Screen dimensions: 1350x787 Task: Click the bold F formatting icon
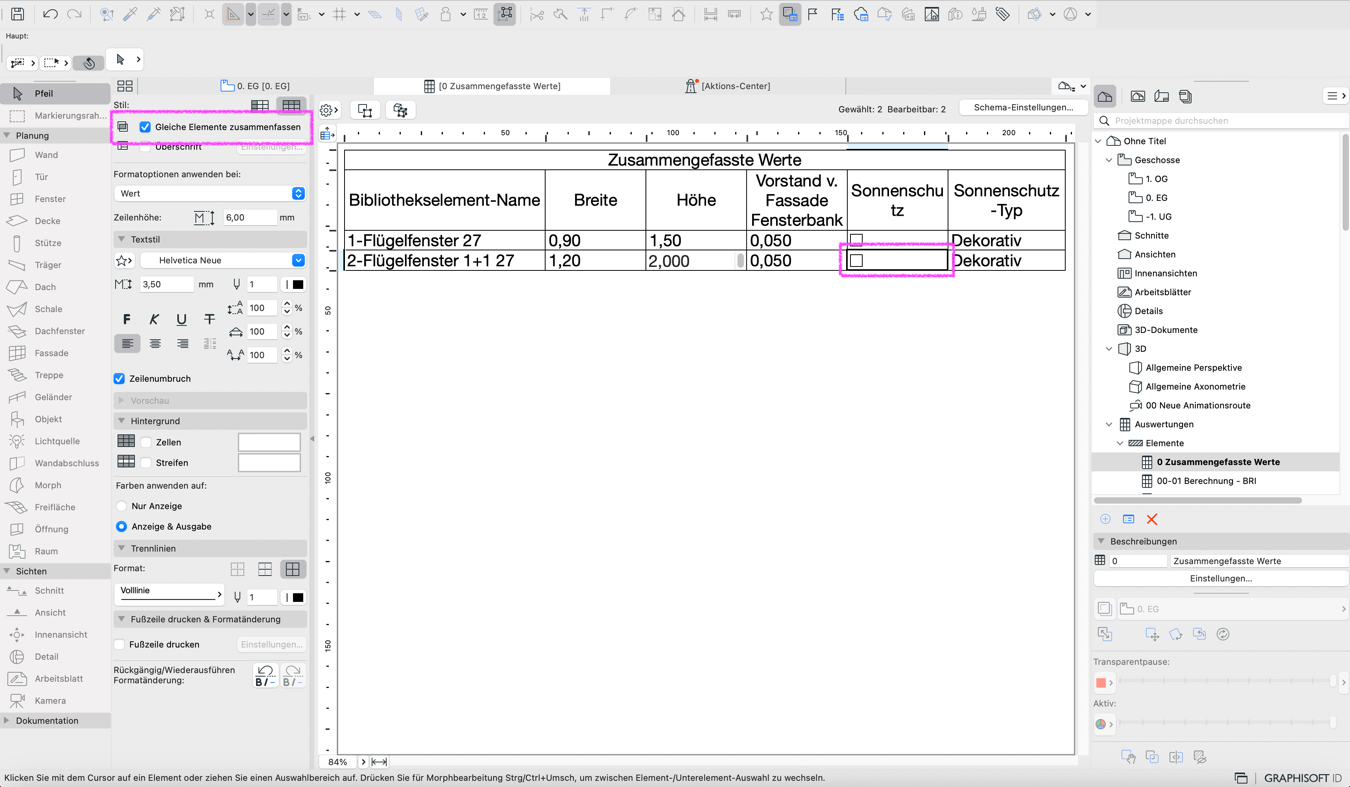[127, 319]
